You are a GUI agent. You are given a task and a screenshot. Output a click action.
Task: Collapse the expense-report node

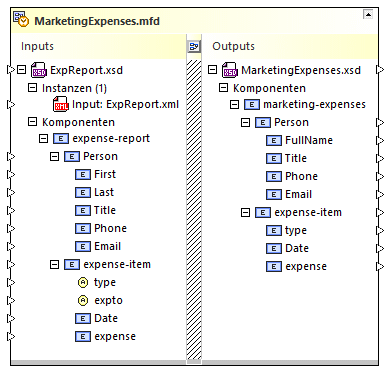point(43,138)
